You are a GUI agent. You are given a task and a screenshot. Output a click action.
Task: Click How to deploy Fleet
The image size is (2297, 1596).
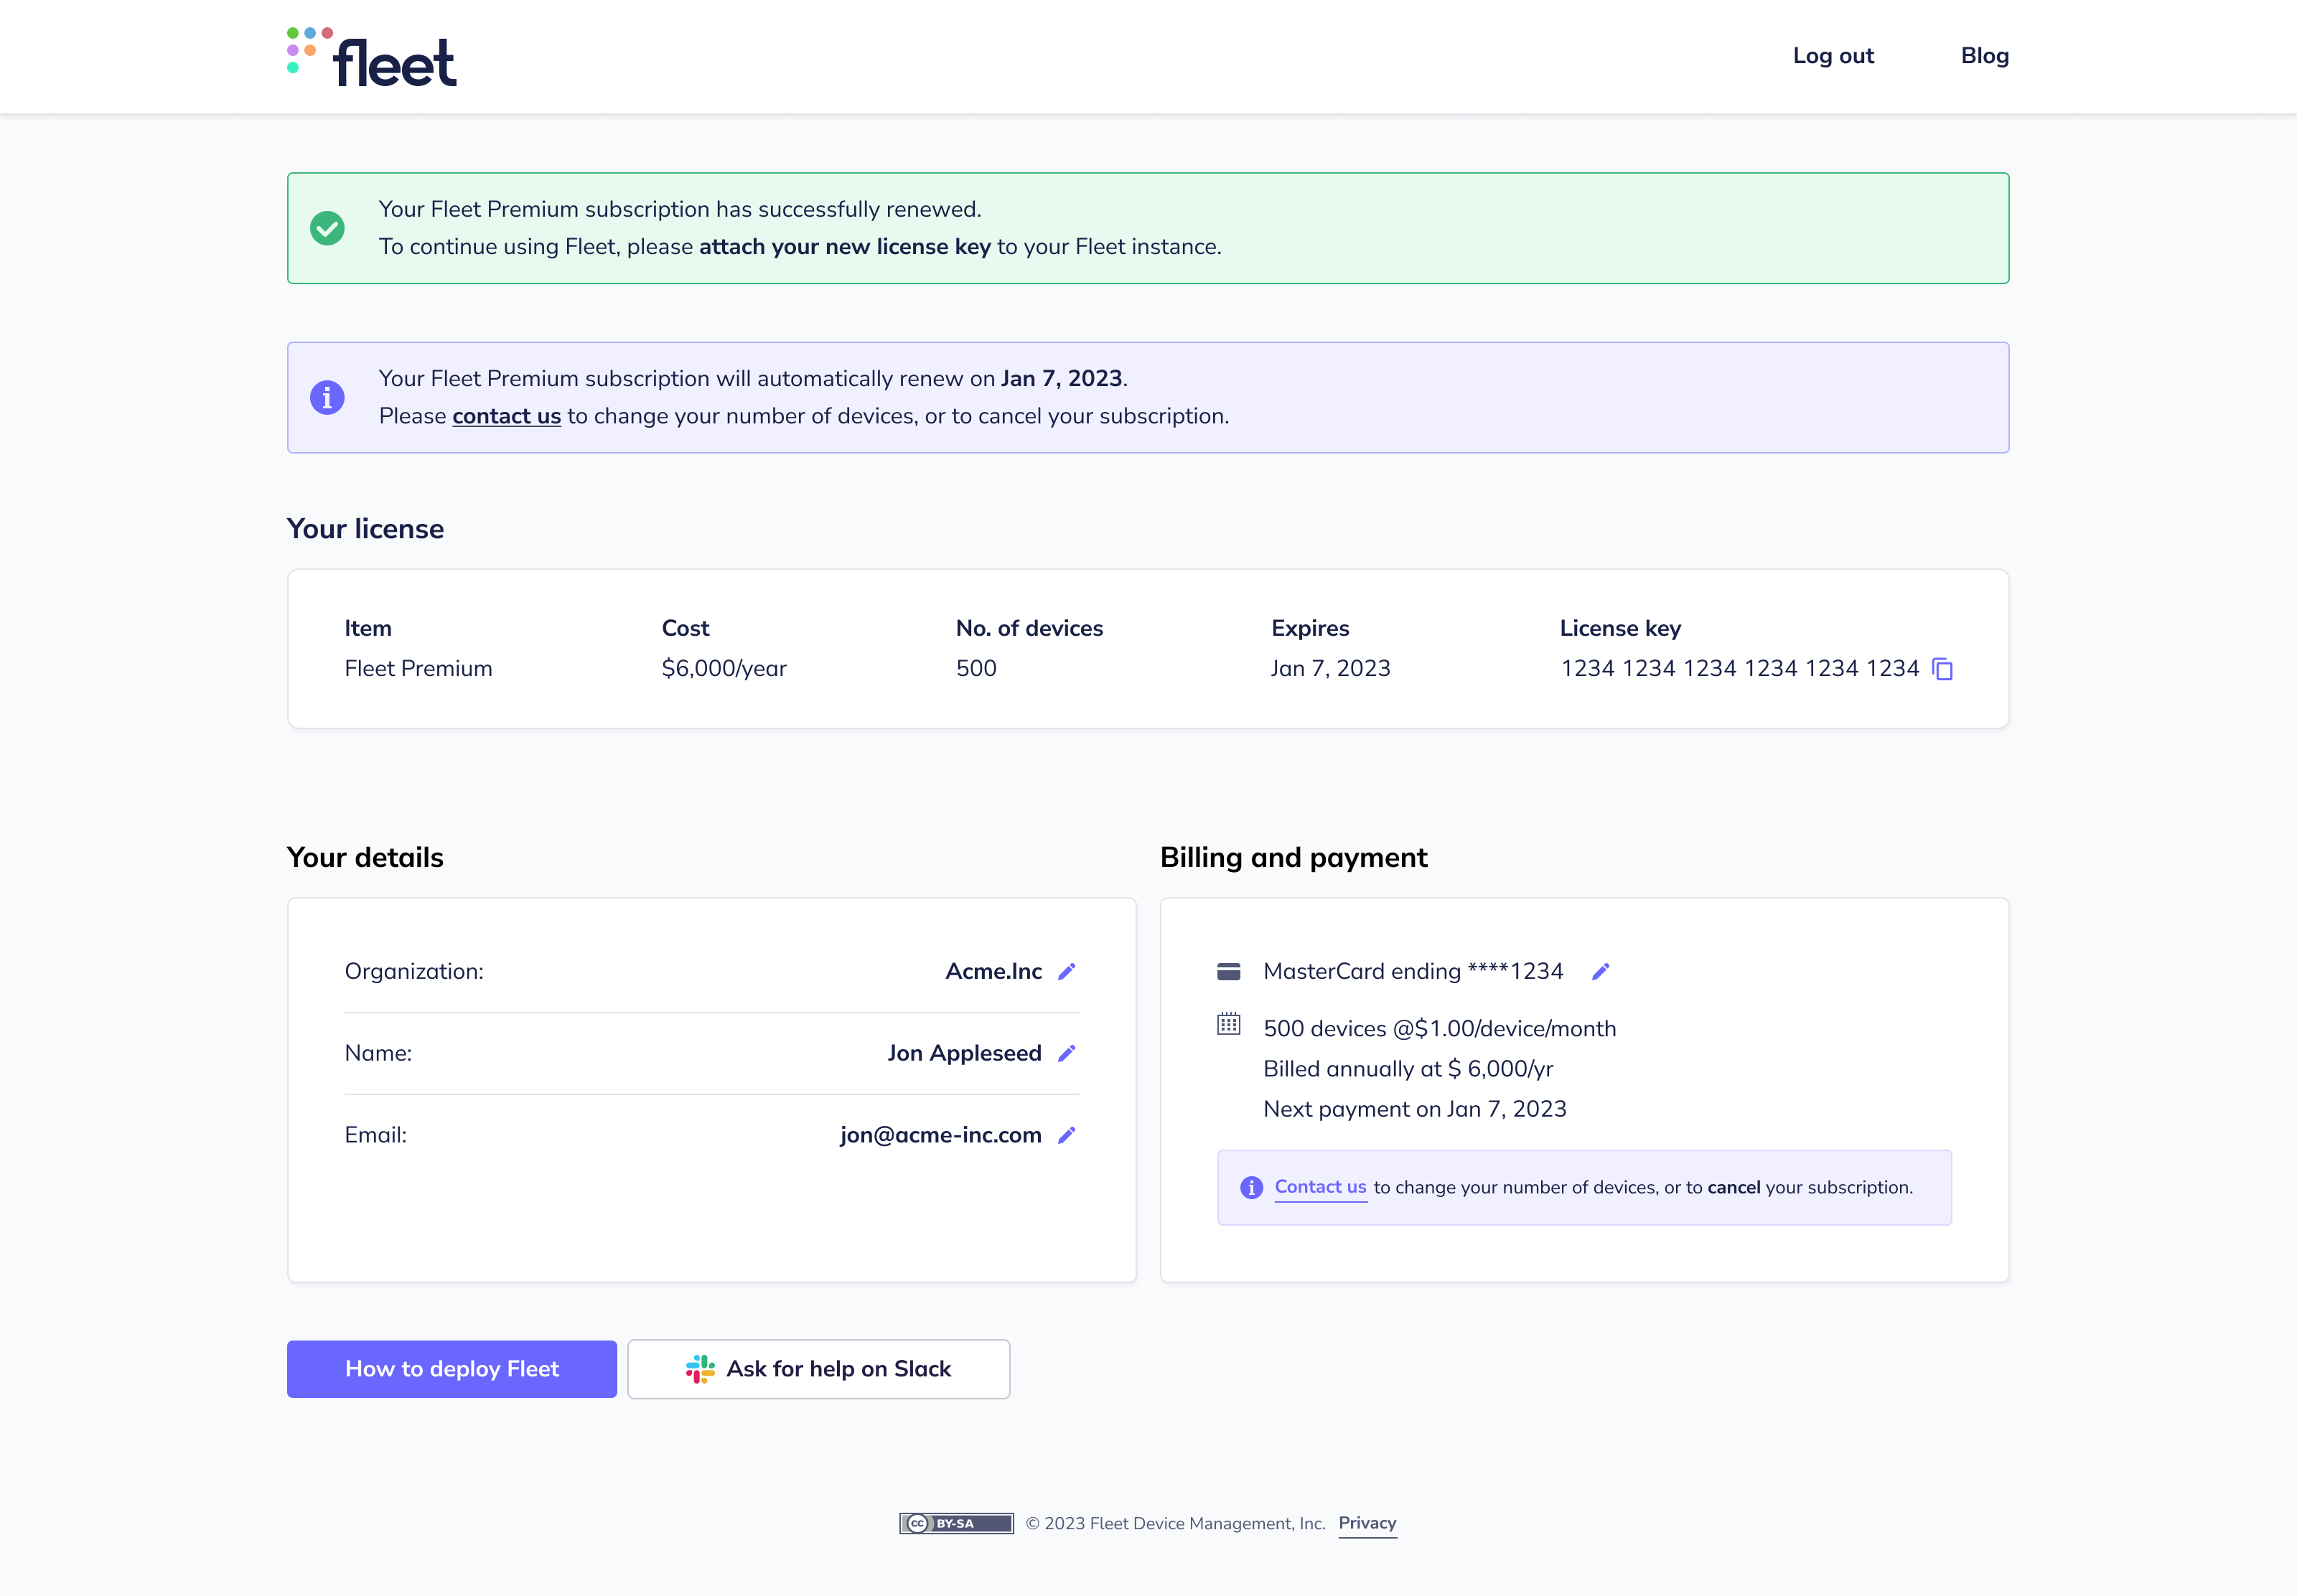click(452, 1369)
